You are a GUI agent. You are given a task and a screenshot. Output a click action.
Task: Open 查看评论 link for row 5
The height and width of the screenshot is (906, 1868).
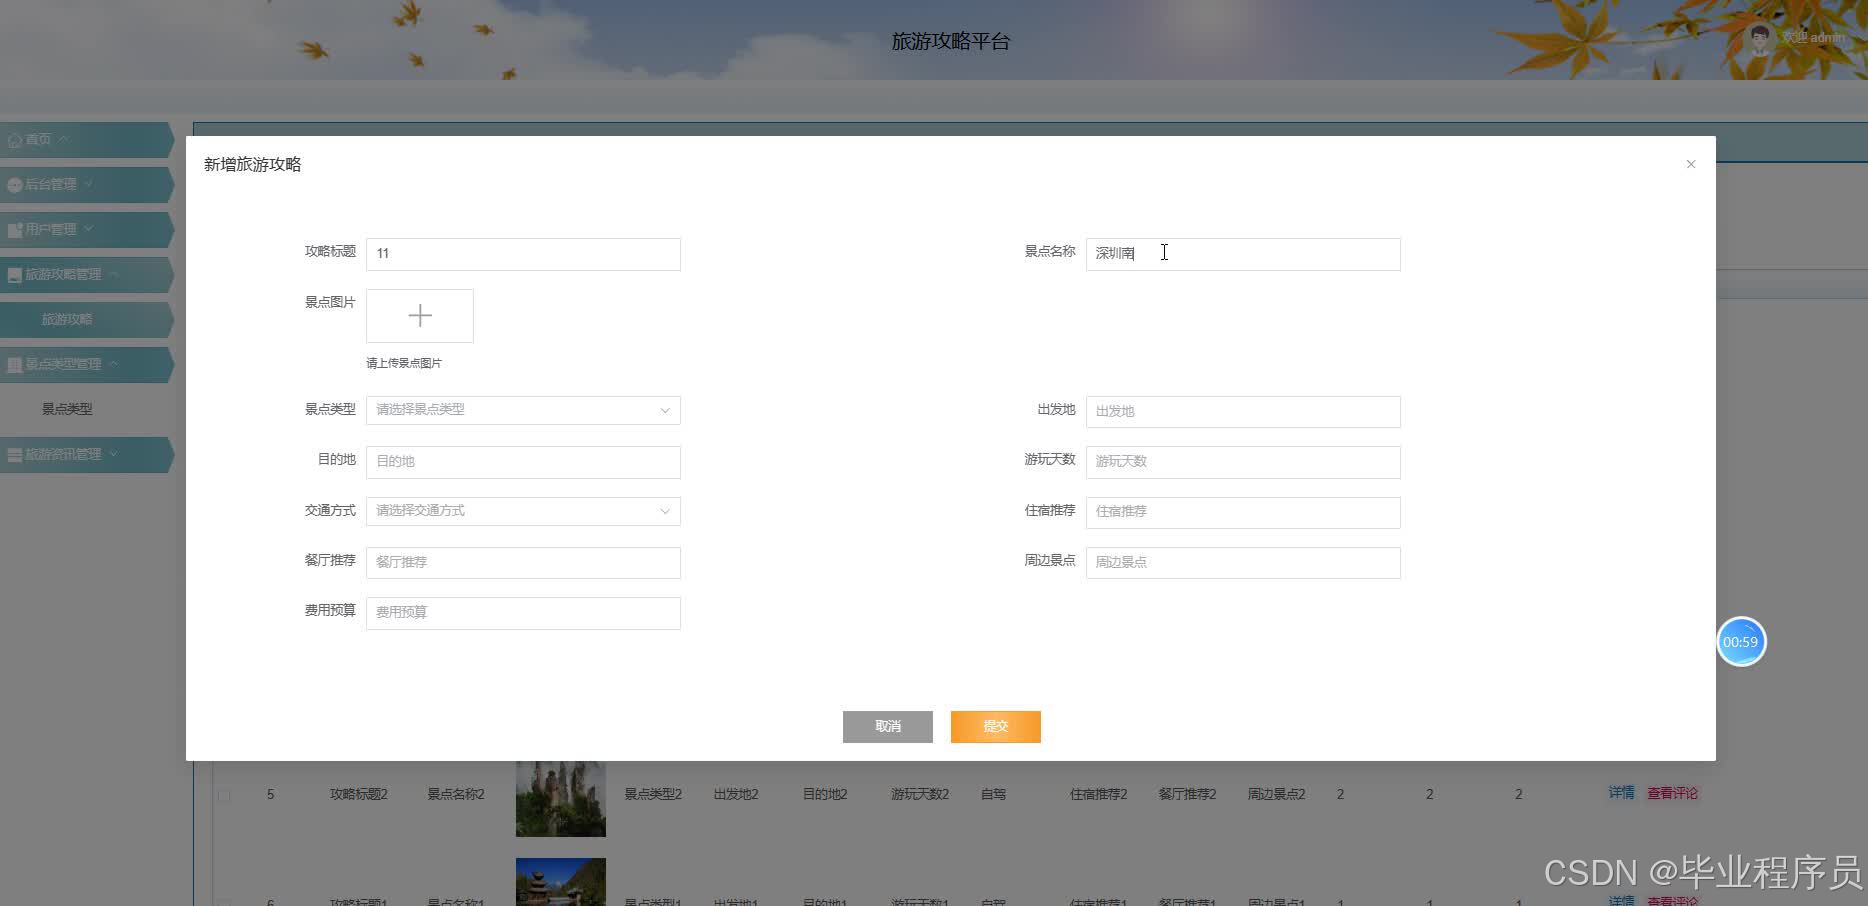click(x=1672, y=793)
